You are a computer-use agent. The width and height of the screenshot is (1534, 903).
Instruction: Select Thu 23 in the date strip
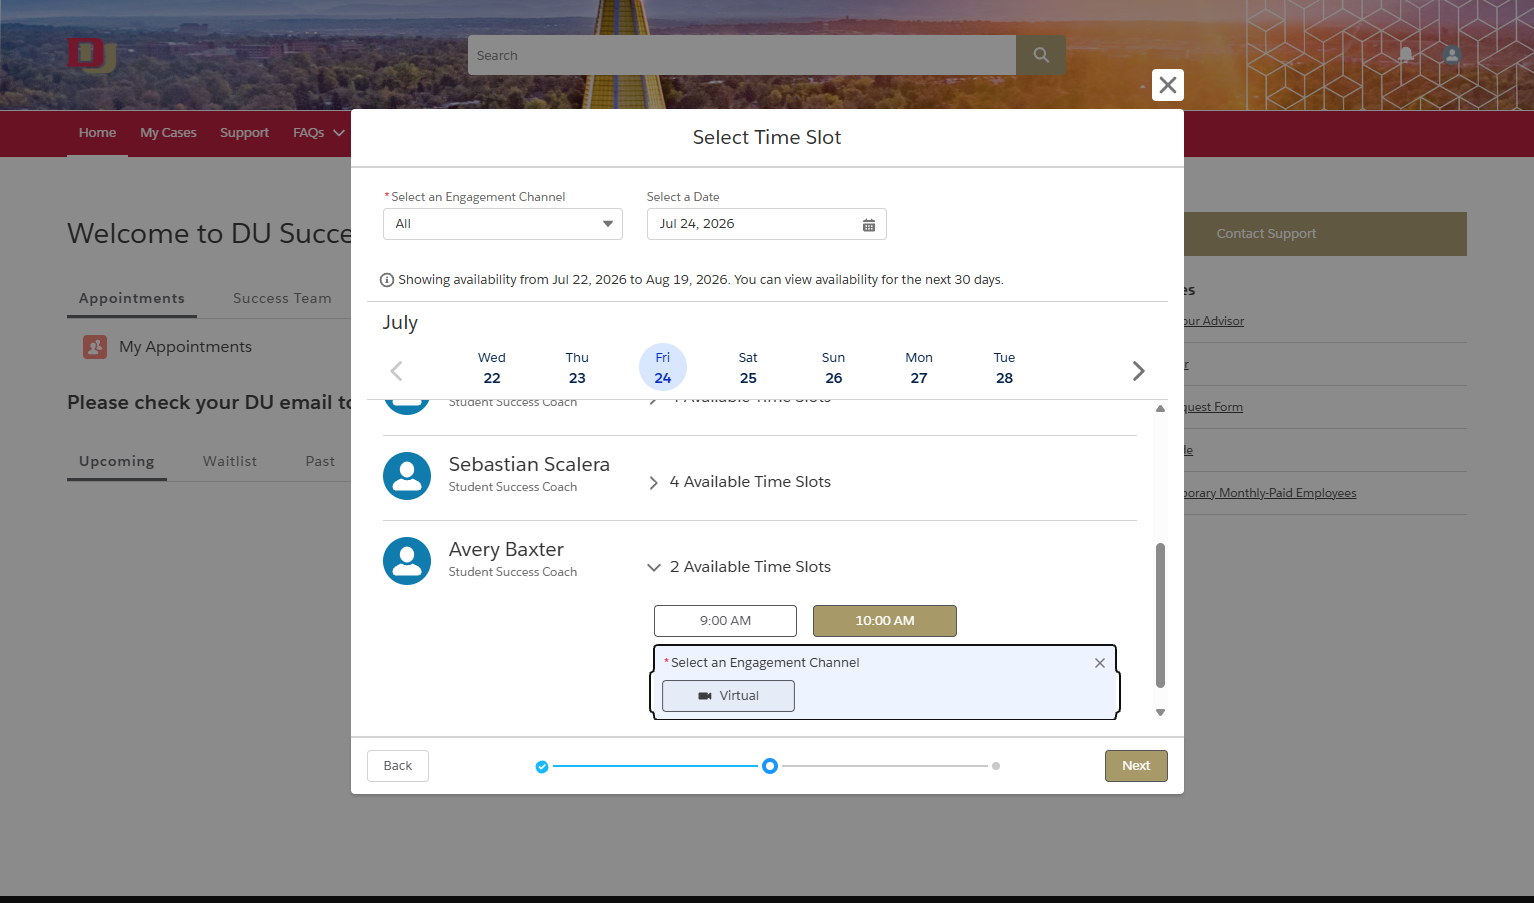[x=577, y=368]
